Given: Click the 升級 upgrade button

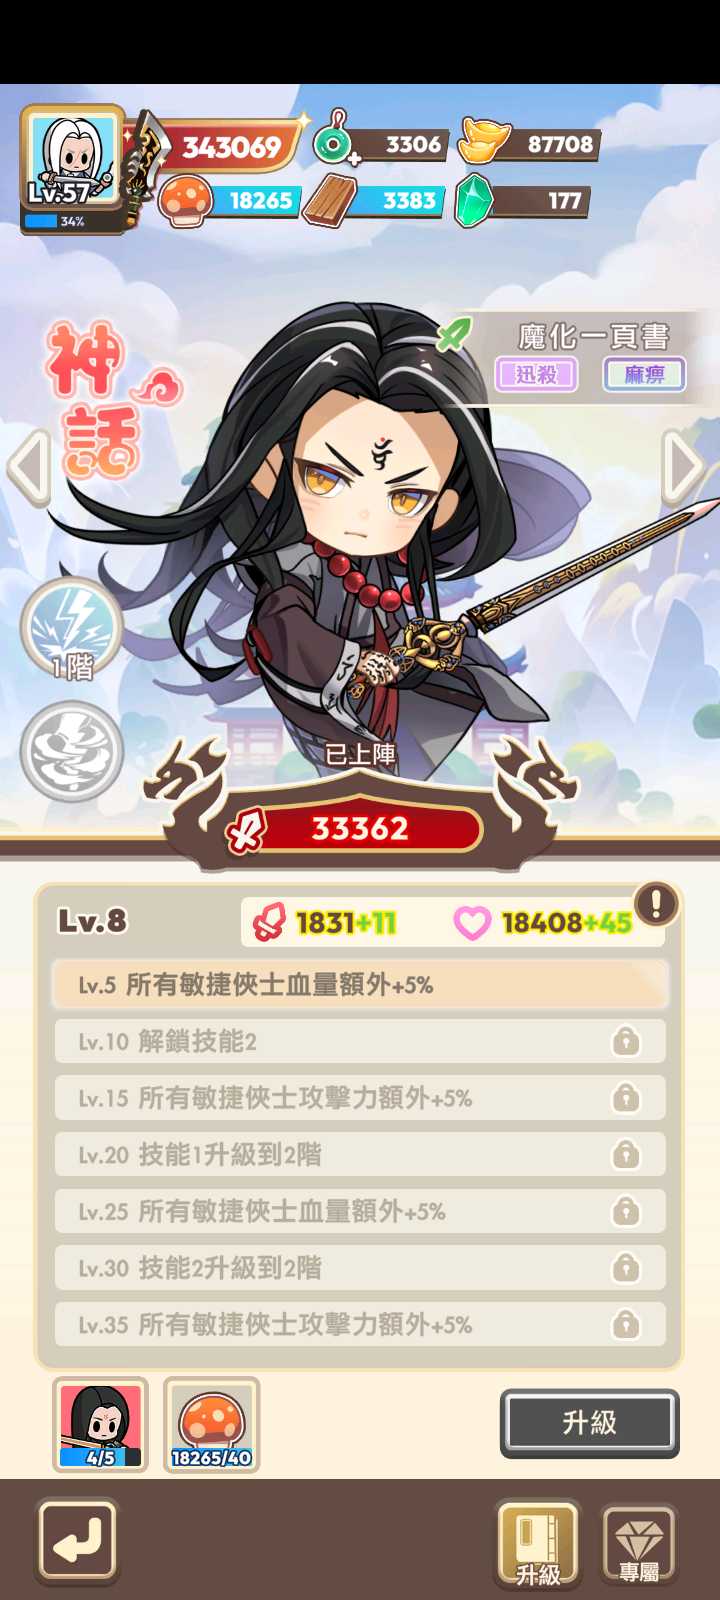Looking at the screenshot, I should [x=590, y=1423].
